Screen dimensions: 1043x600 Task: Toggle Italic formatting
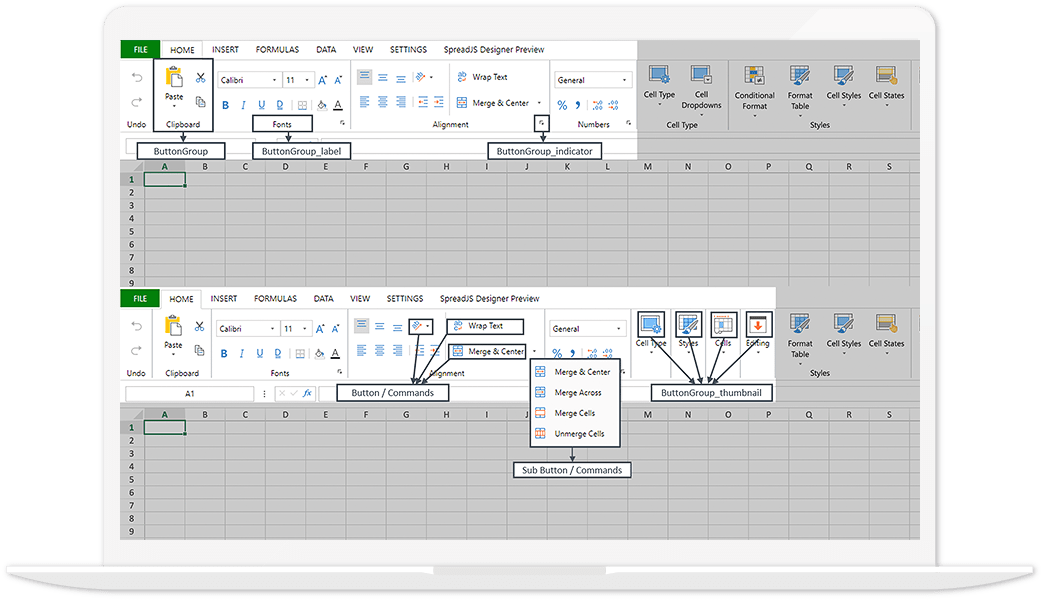[242, 103]
